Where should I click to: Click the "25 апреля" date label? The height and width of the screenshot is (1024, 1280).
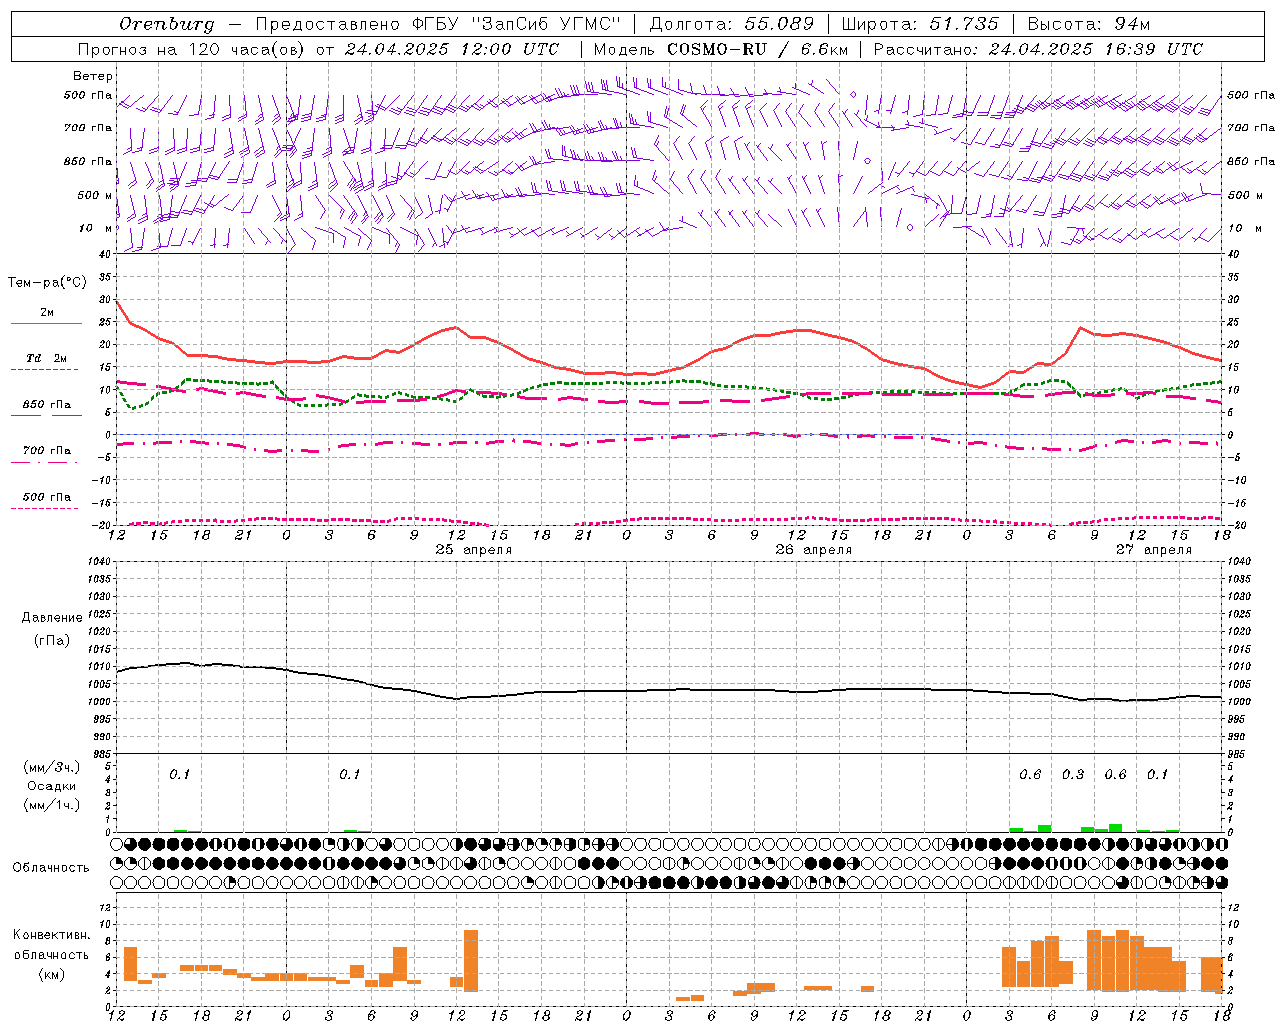click(474, 550)
